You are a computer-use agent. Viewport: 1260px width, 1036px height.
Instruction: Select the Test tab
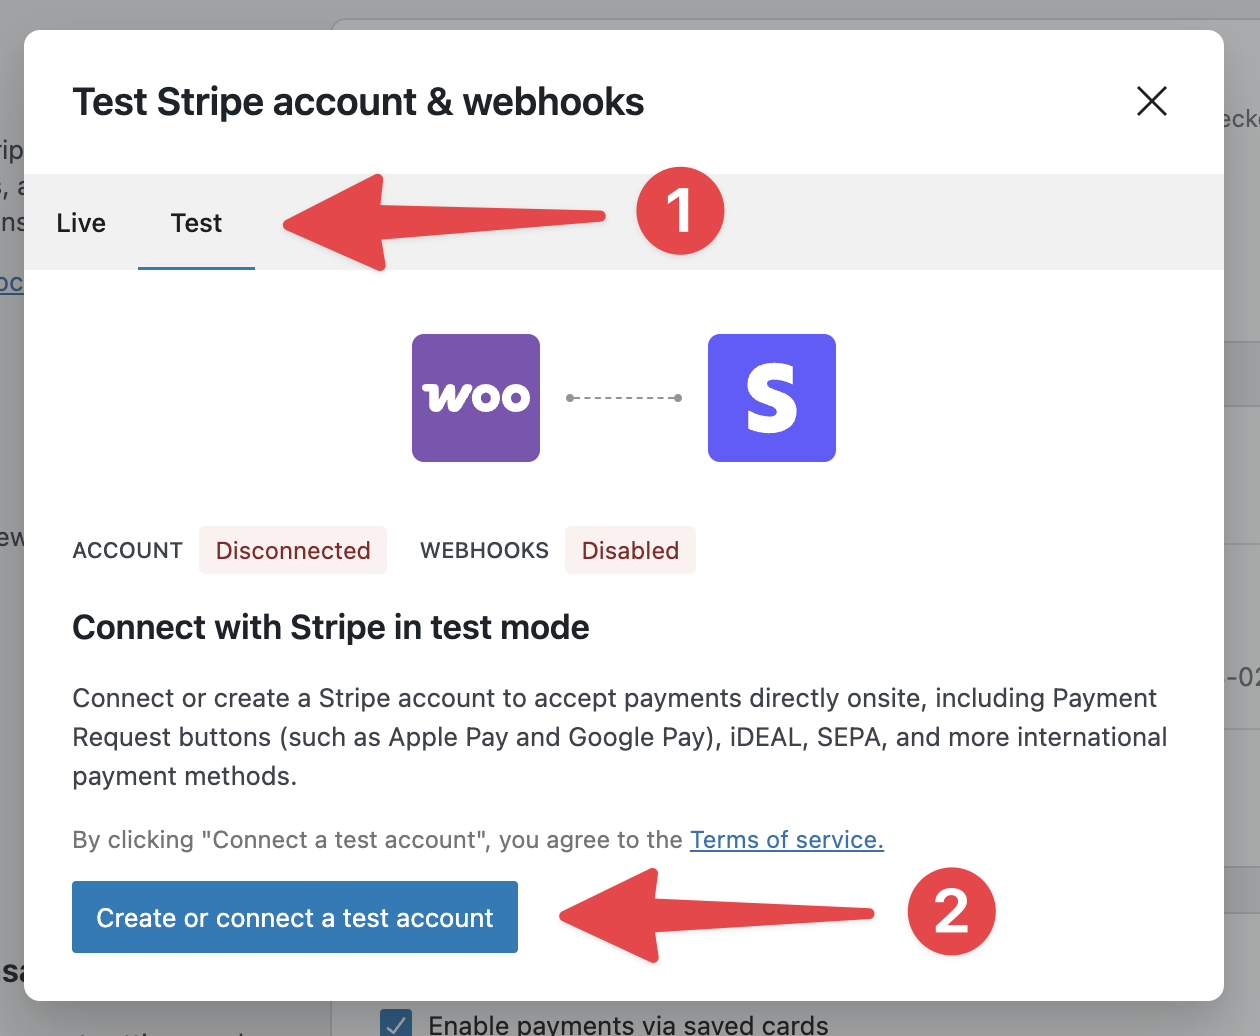click(x=196, y=223)
